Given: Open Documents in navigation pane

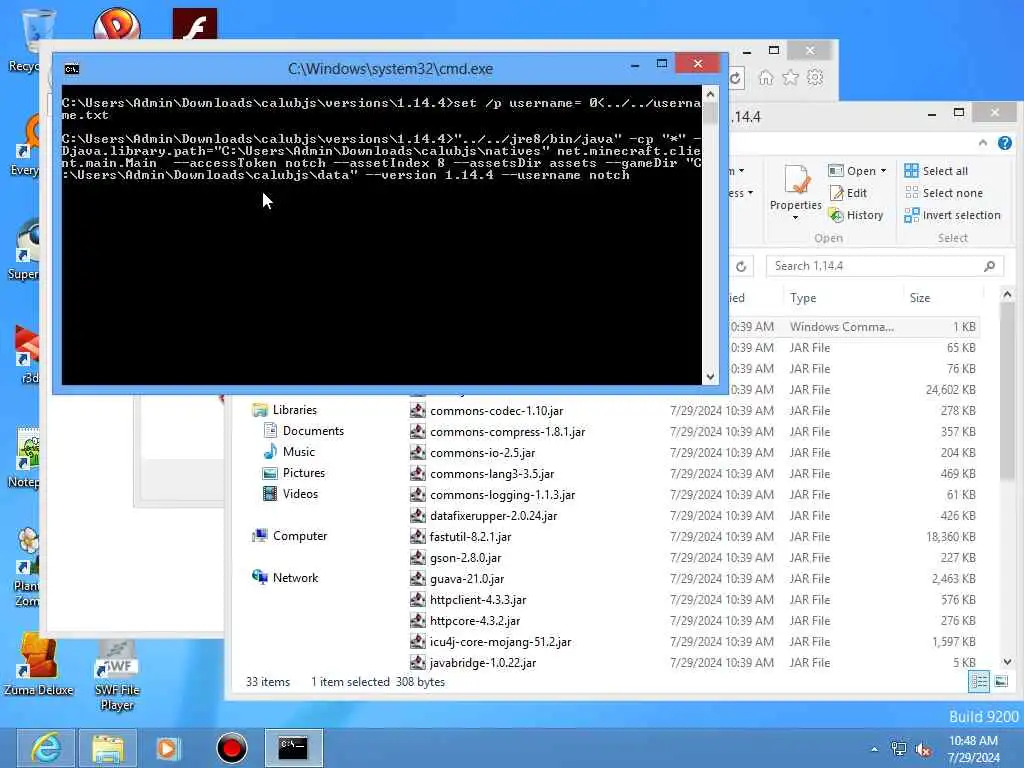Looking at the screenshot, I should tap(303, 431).
